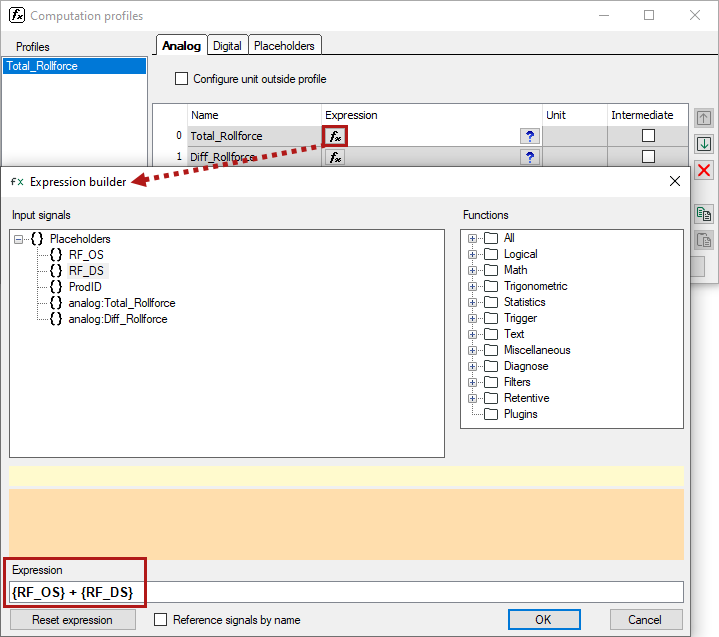719x637 pixels.
Task: Click help question mark in Total_Rollforce row
Action: point(530,136)
